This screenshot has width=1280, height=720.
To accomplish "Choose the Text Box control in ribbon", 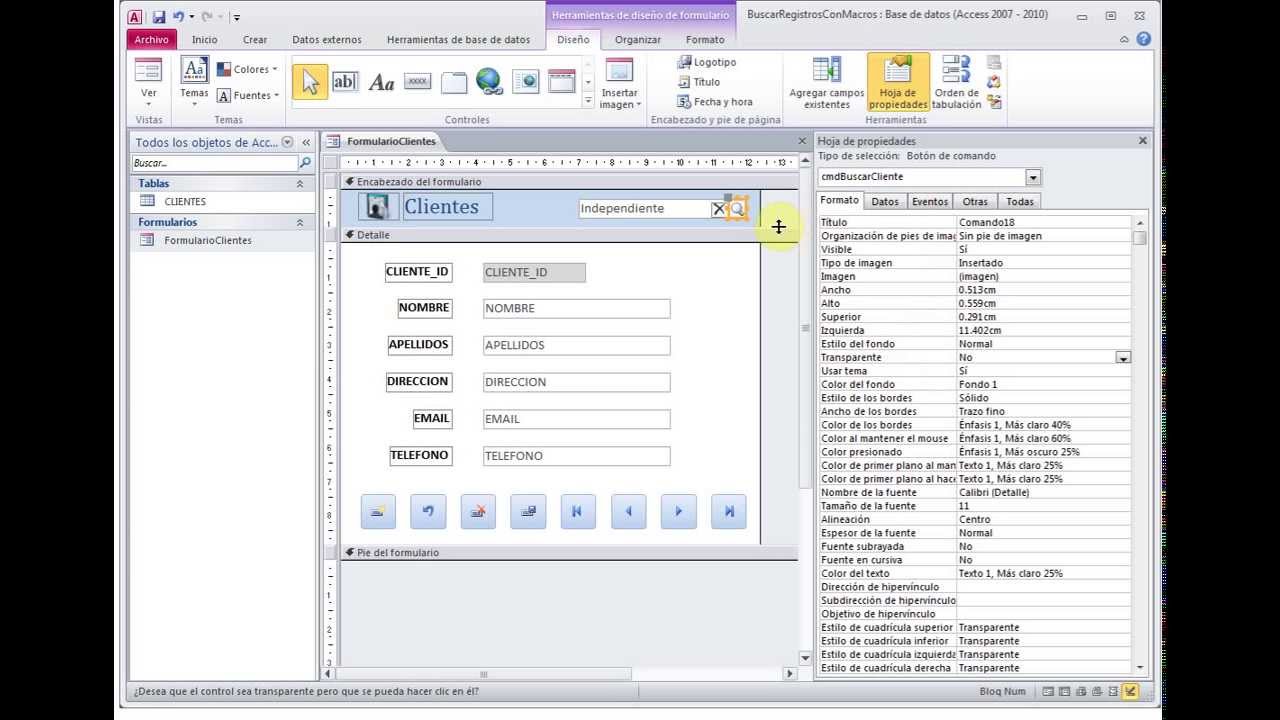I will pyautogui.click(x=344, y=82).
